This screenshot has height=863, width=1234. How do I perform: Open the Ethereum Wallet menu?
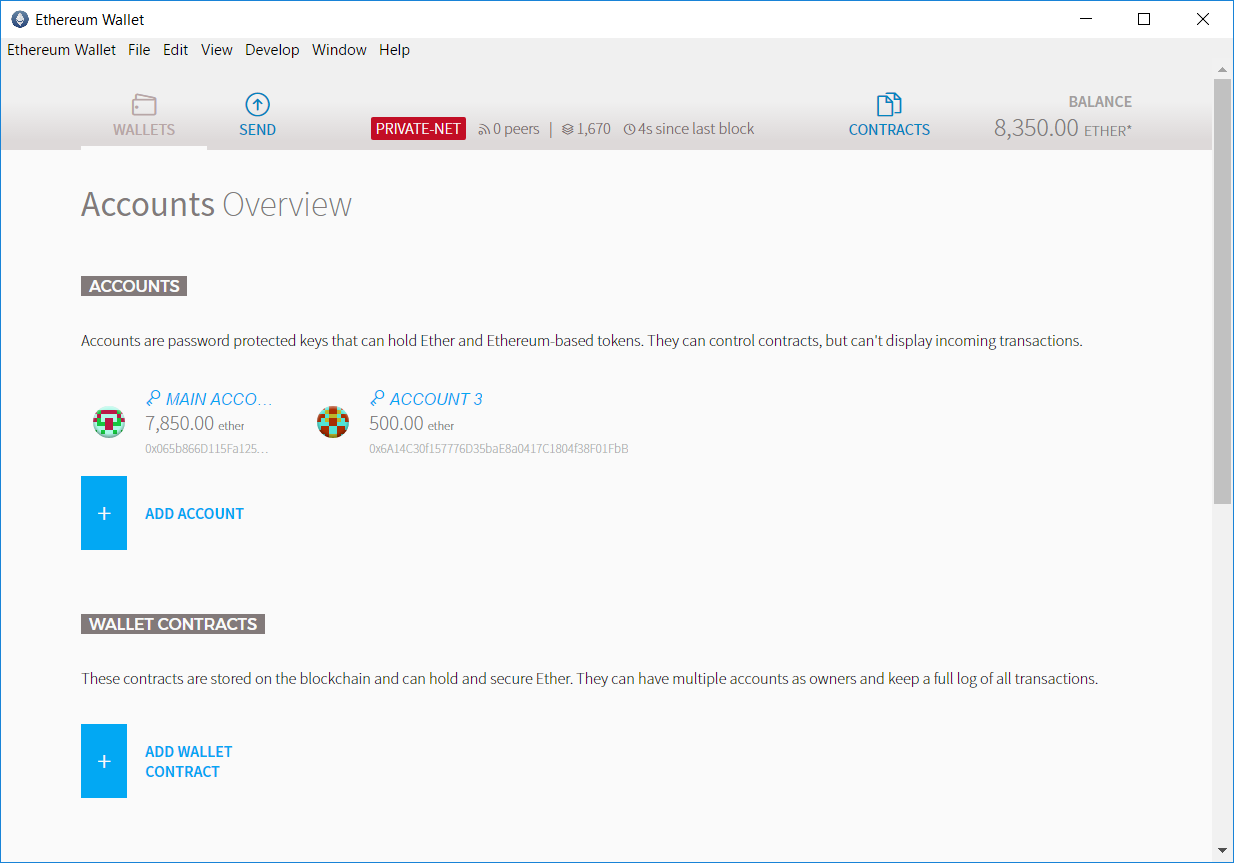click(61, 50)
